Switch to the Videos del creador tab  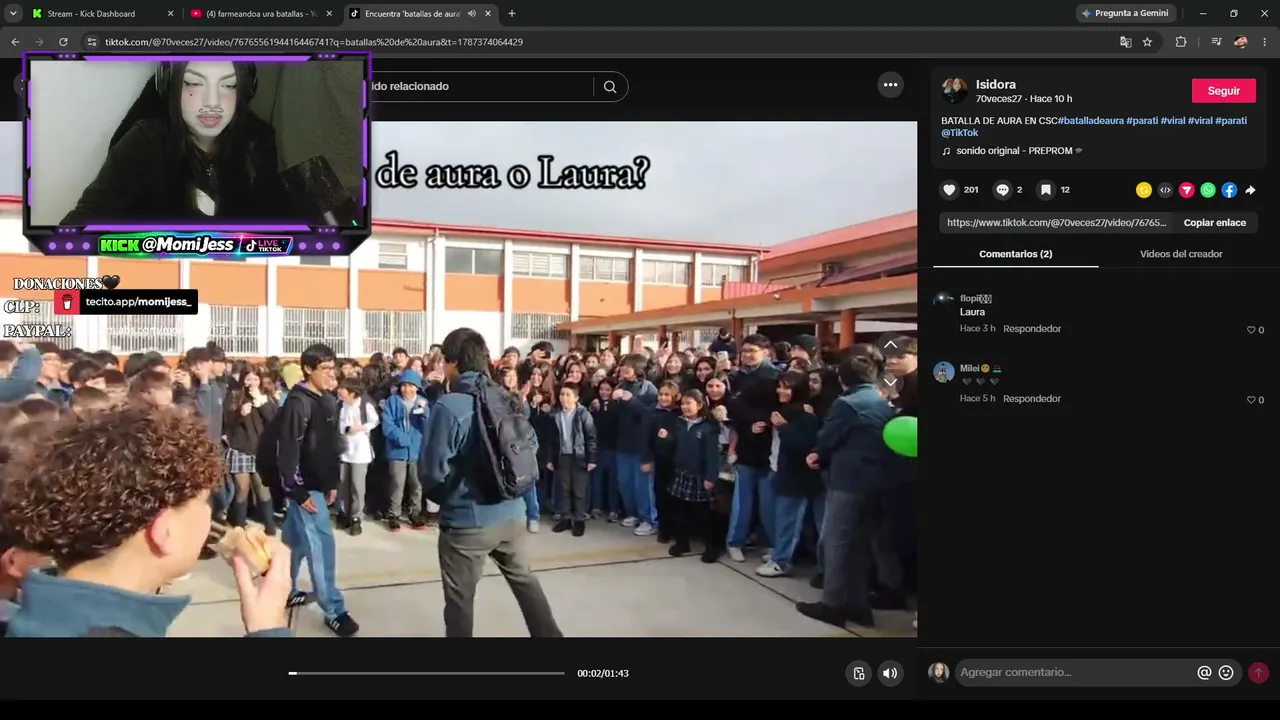pyautogui.click(x=1181, y=254)
